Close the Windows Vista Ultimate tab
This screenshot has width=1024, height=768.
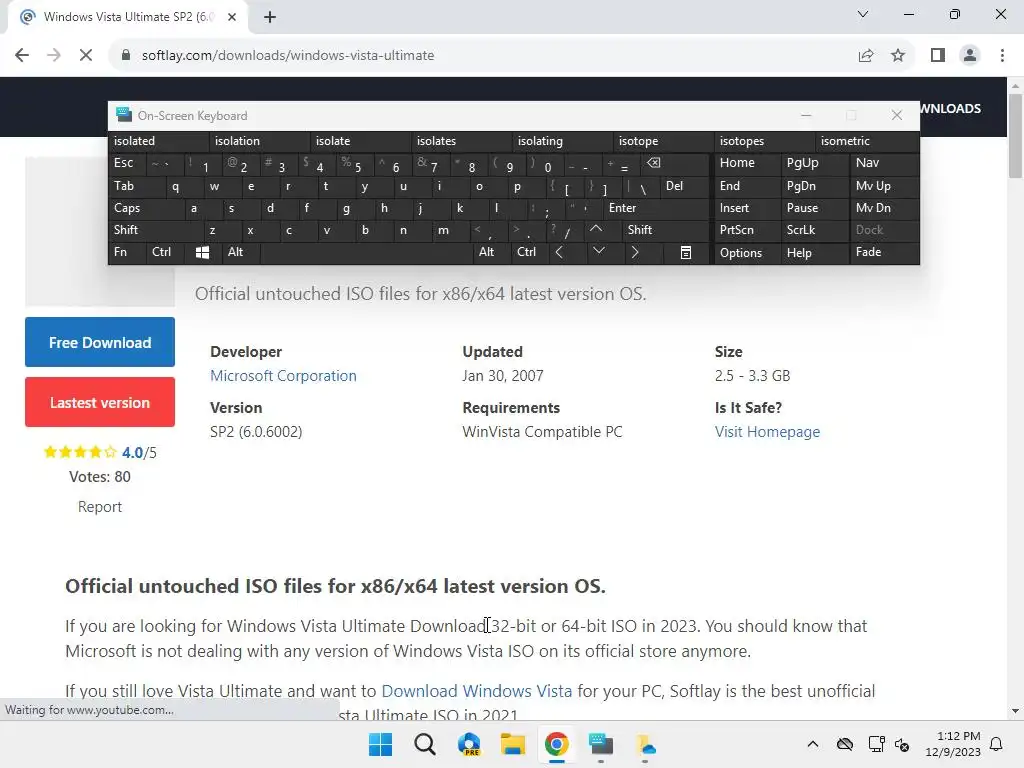coord(232,17)
